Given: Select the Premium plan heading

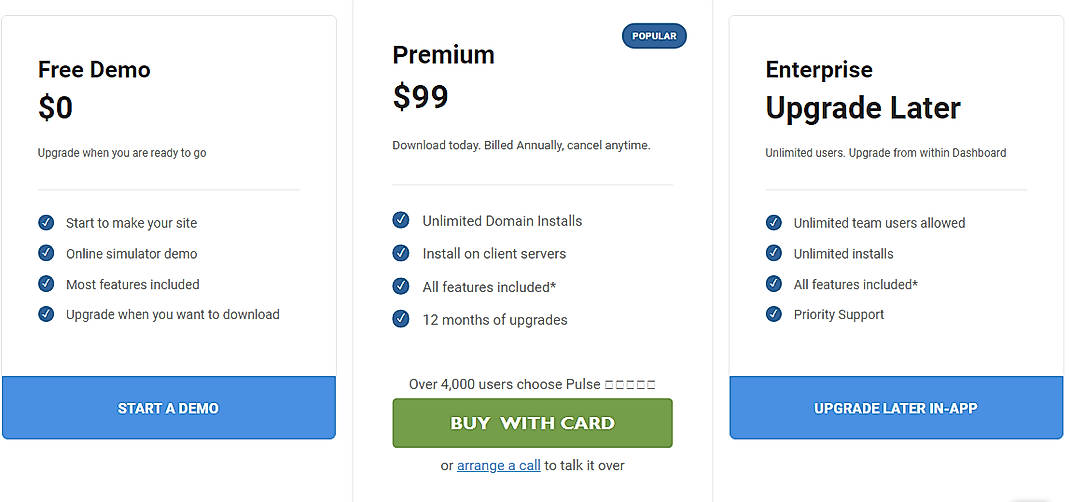Looking at the screenshot, I should [x=443, y=55].
